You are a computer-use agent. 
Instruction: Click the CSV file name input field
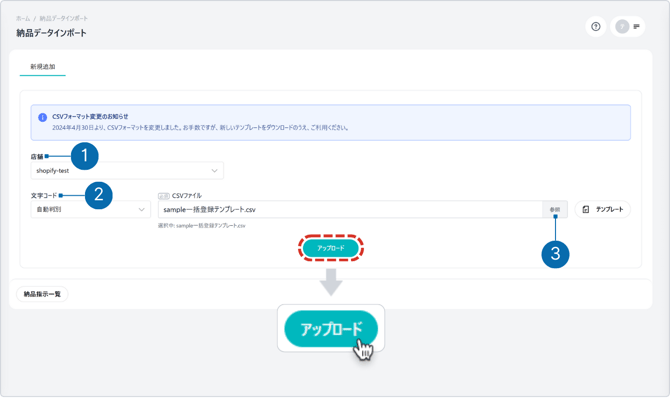click(x=350, y=209)
